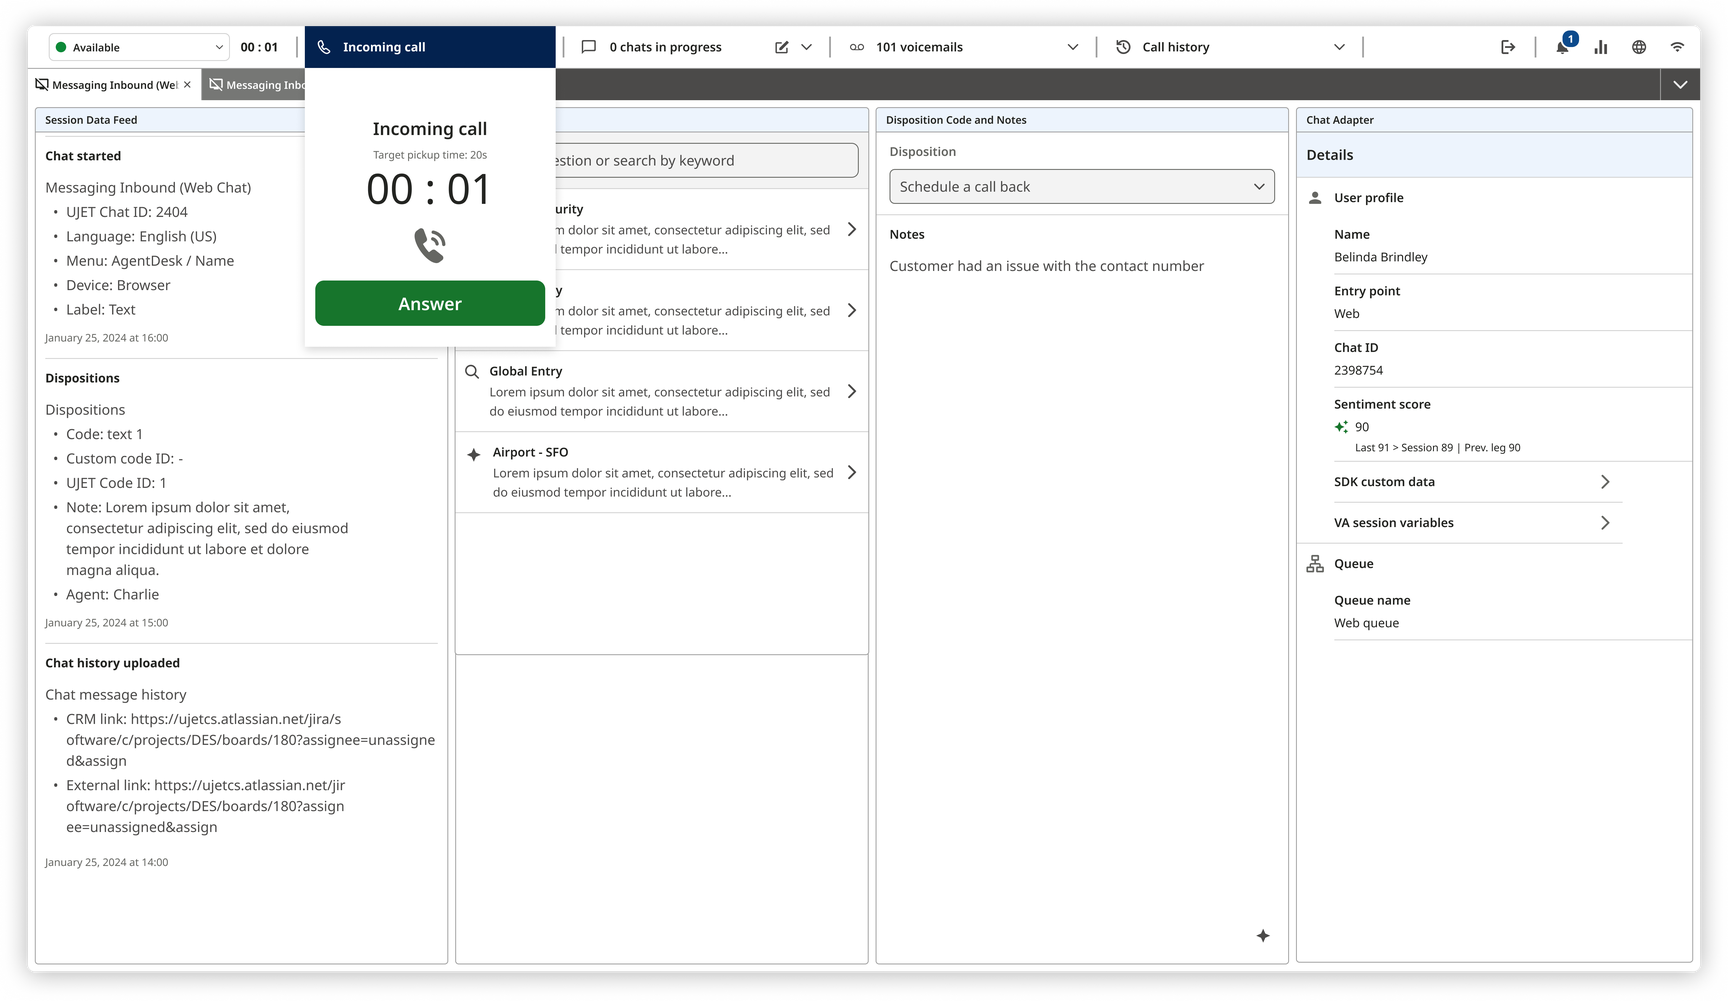The height and width of the screenshot is (1001, 1728).
Task: Expand the 101 voicemails dropdown
Action: (x=1073, y=47)
